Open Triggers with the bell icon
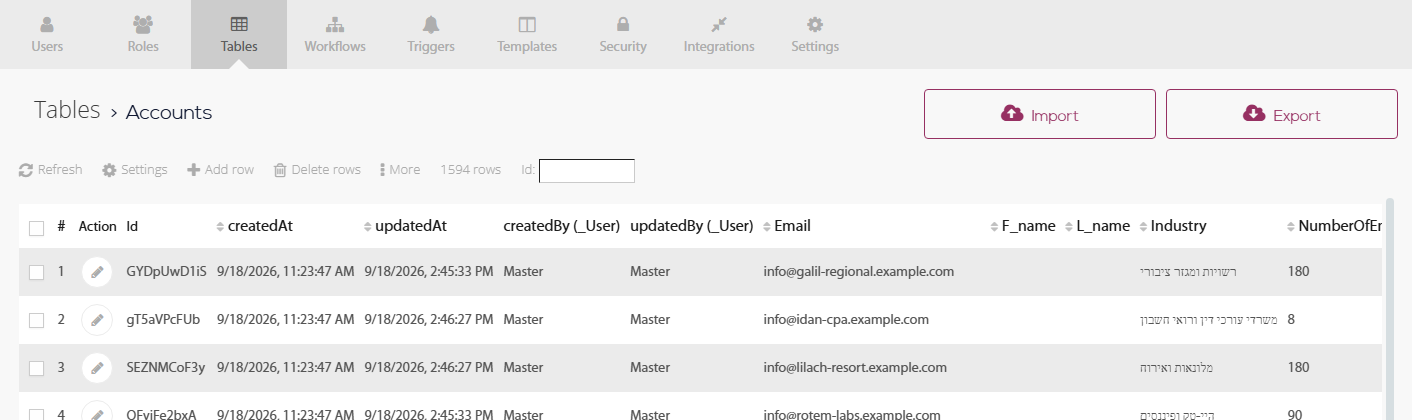Screen dimensions: 1412x420 pos(431,24)
